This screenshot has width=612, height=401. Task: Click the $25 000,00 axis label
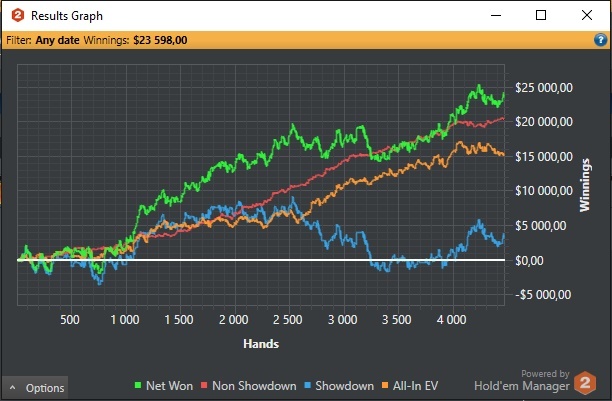[x=544, y=87]
